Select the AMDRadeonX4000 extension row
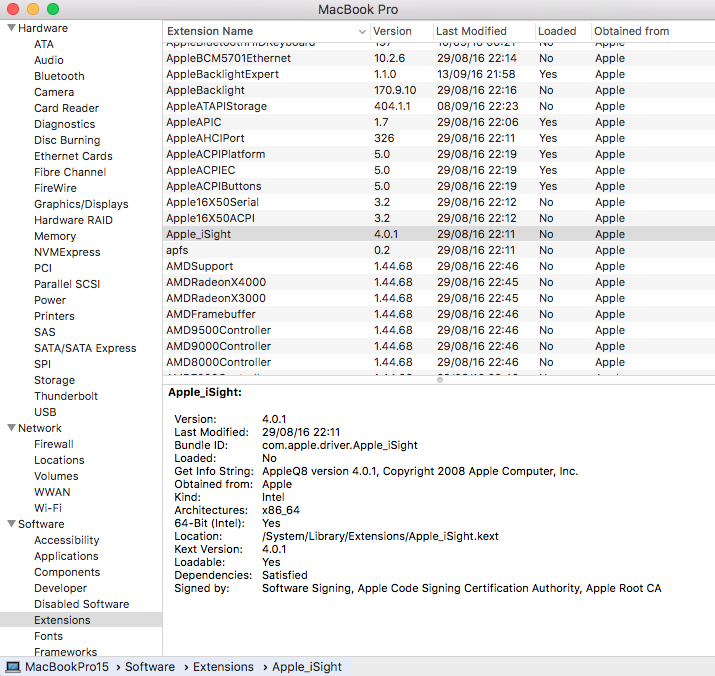Image resolution: width=715 pixels, height=676 pixels. pyautogui.click(x=439, y=282)
